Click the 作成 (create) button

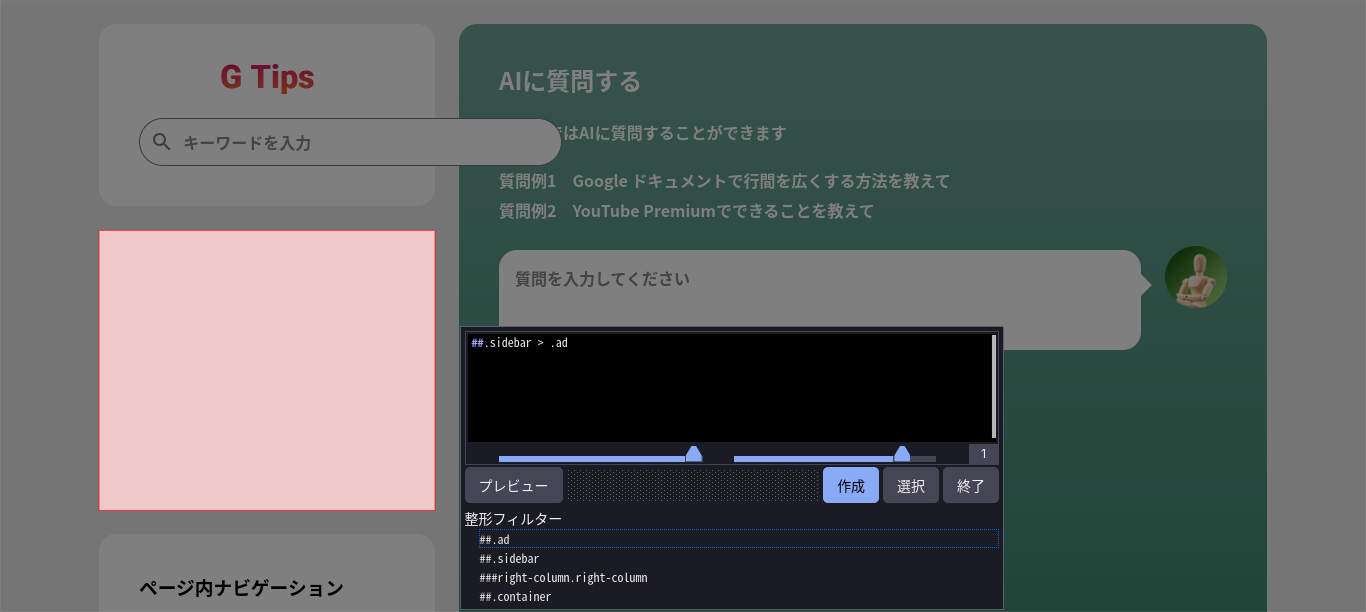pos(851,485)
